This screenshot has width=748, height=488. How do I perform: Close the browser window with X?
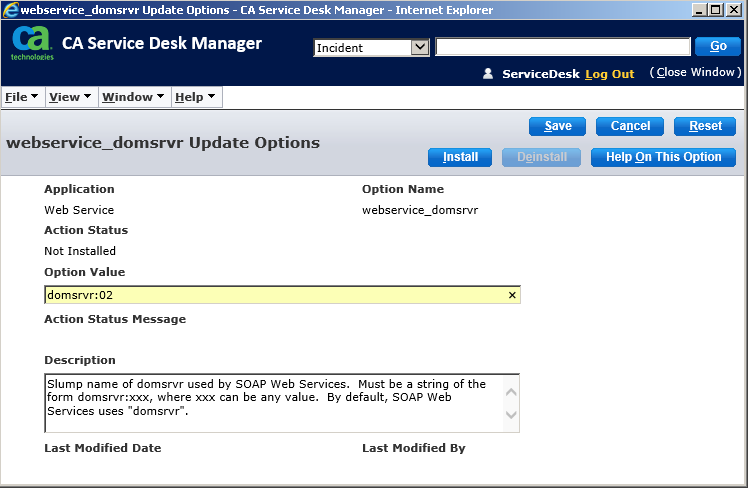coord(733,10)
